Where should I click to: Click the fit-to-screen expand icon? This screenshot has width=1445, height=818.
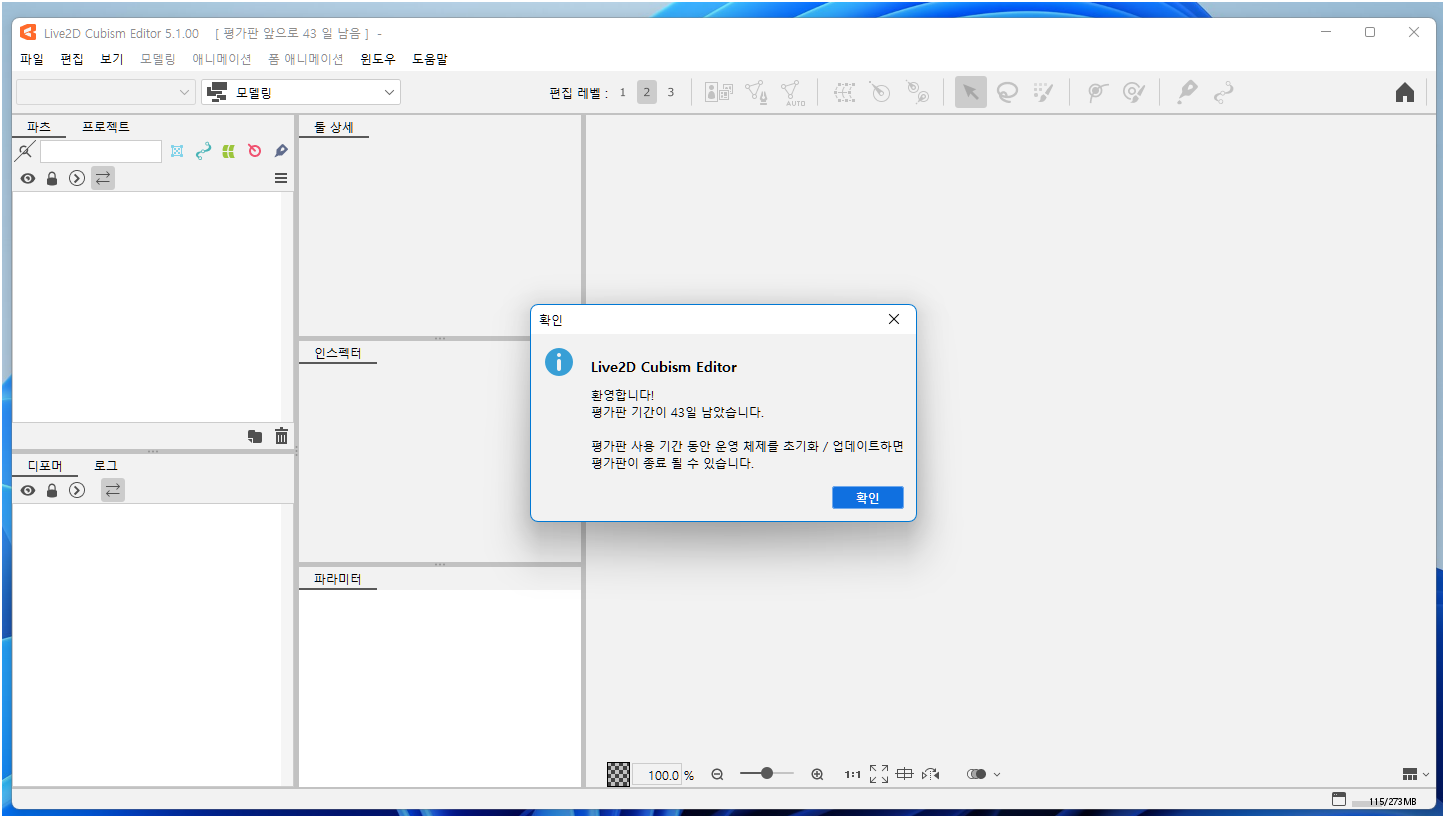pyautogui.click(x=879, y=774)
